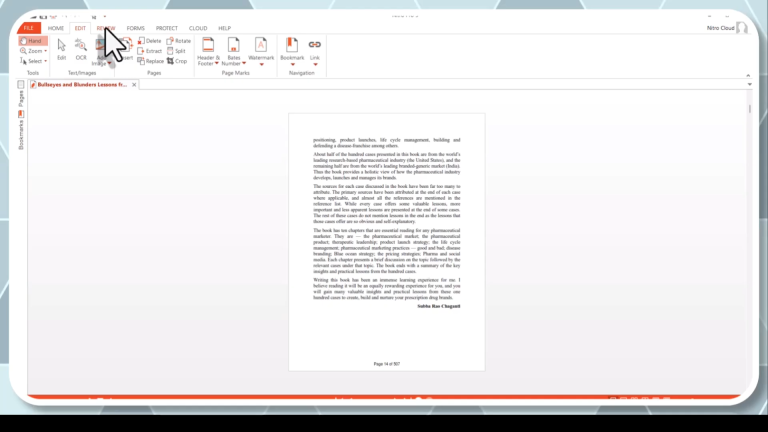Click the paragraph starting 'Writing this book'
Viewport: 768px width, 432px height.
(386, 288)
